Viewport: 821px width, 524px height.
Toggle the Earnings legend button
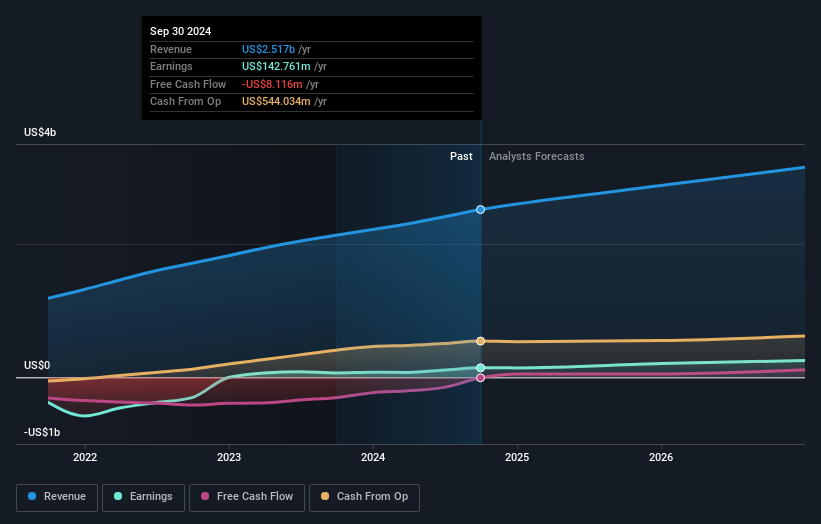(x=143, y=497)
